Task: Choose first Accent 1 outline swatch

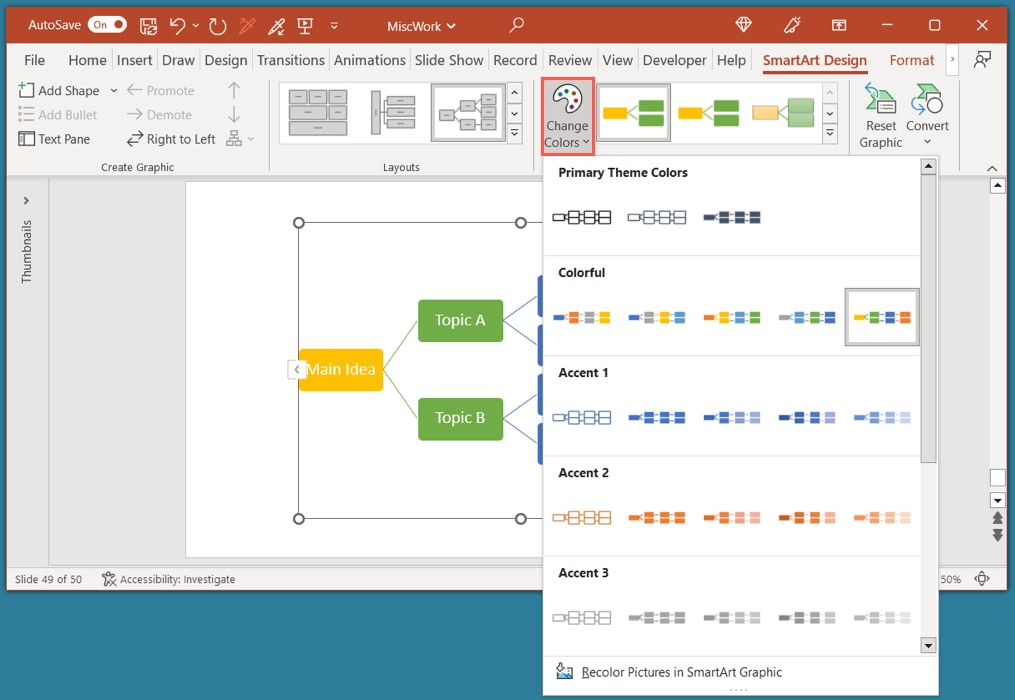Action: pyautogui.click(x=581, y=418)
